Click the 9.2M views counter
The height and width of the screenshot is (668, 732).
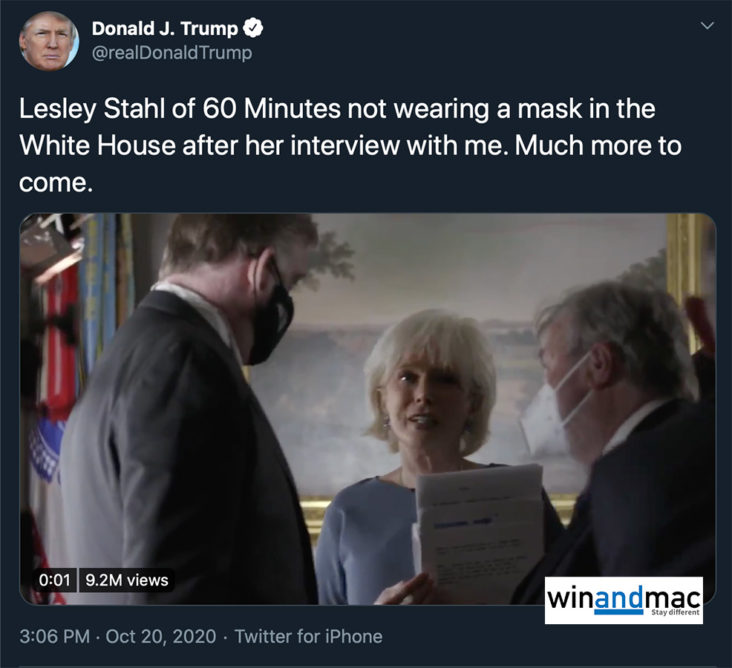(127, 580)
